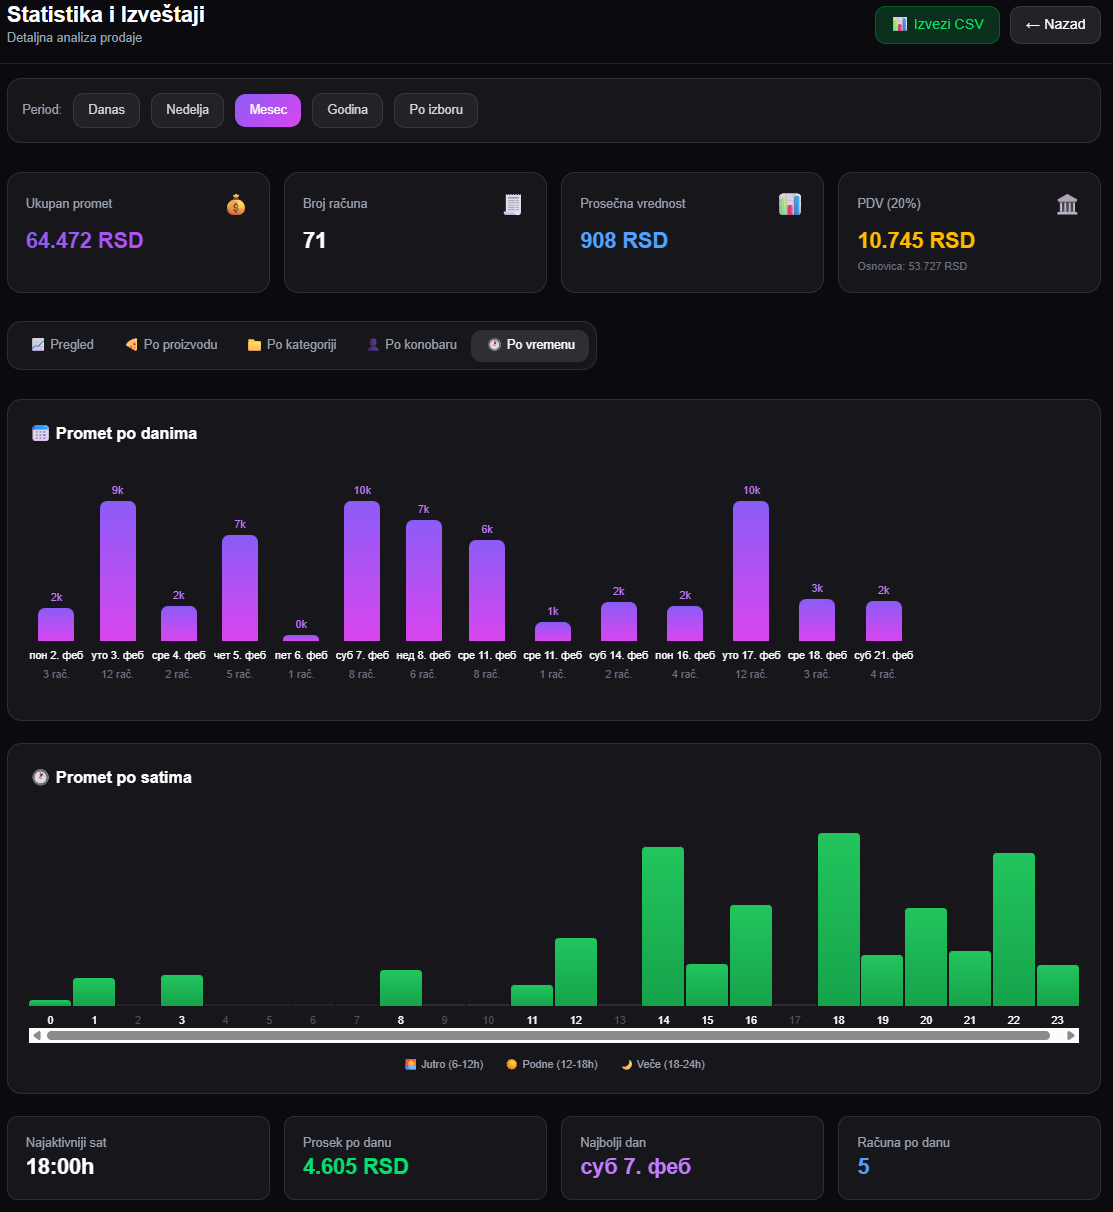This screenshot has height=1212, width=1113.
Task: Export data with Izvezi CSV button
Action: (x=937, y=25)
